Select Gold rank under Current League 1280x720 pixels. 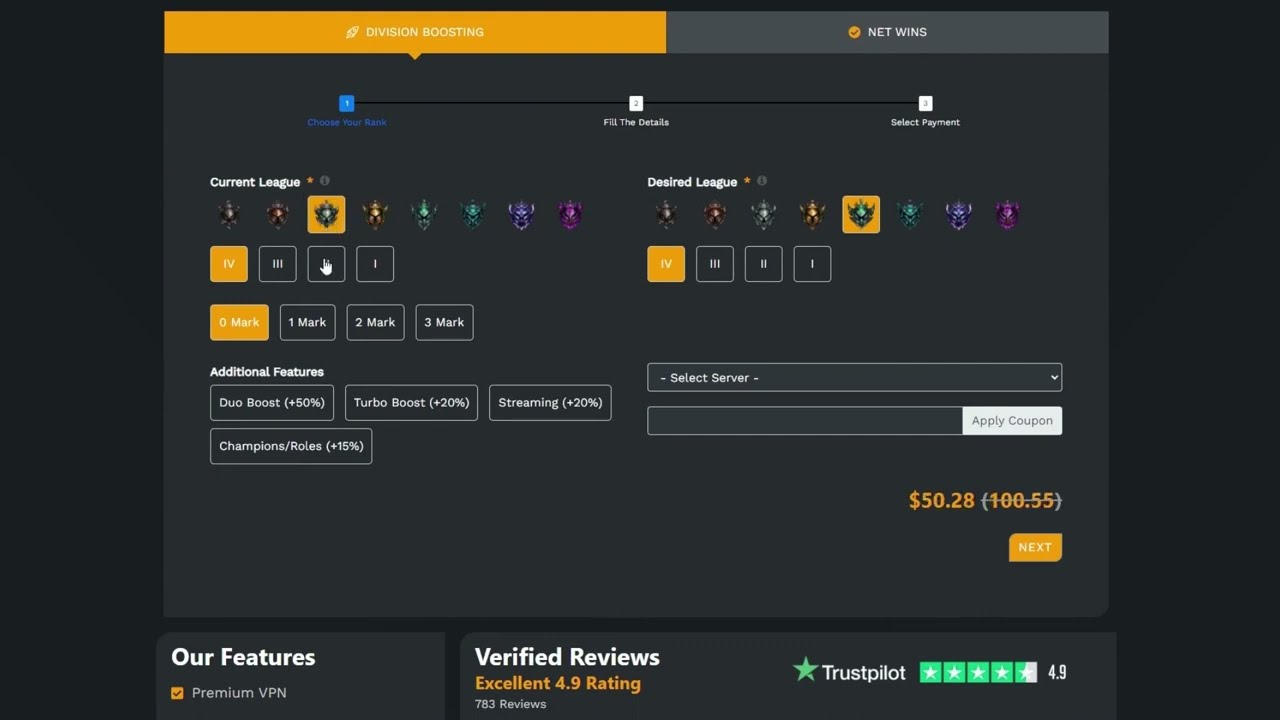[x=375, y=215]
